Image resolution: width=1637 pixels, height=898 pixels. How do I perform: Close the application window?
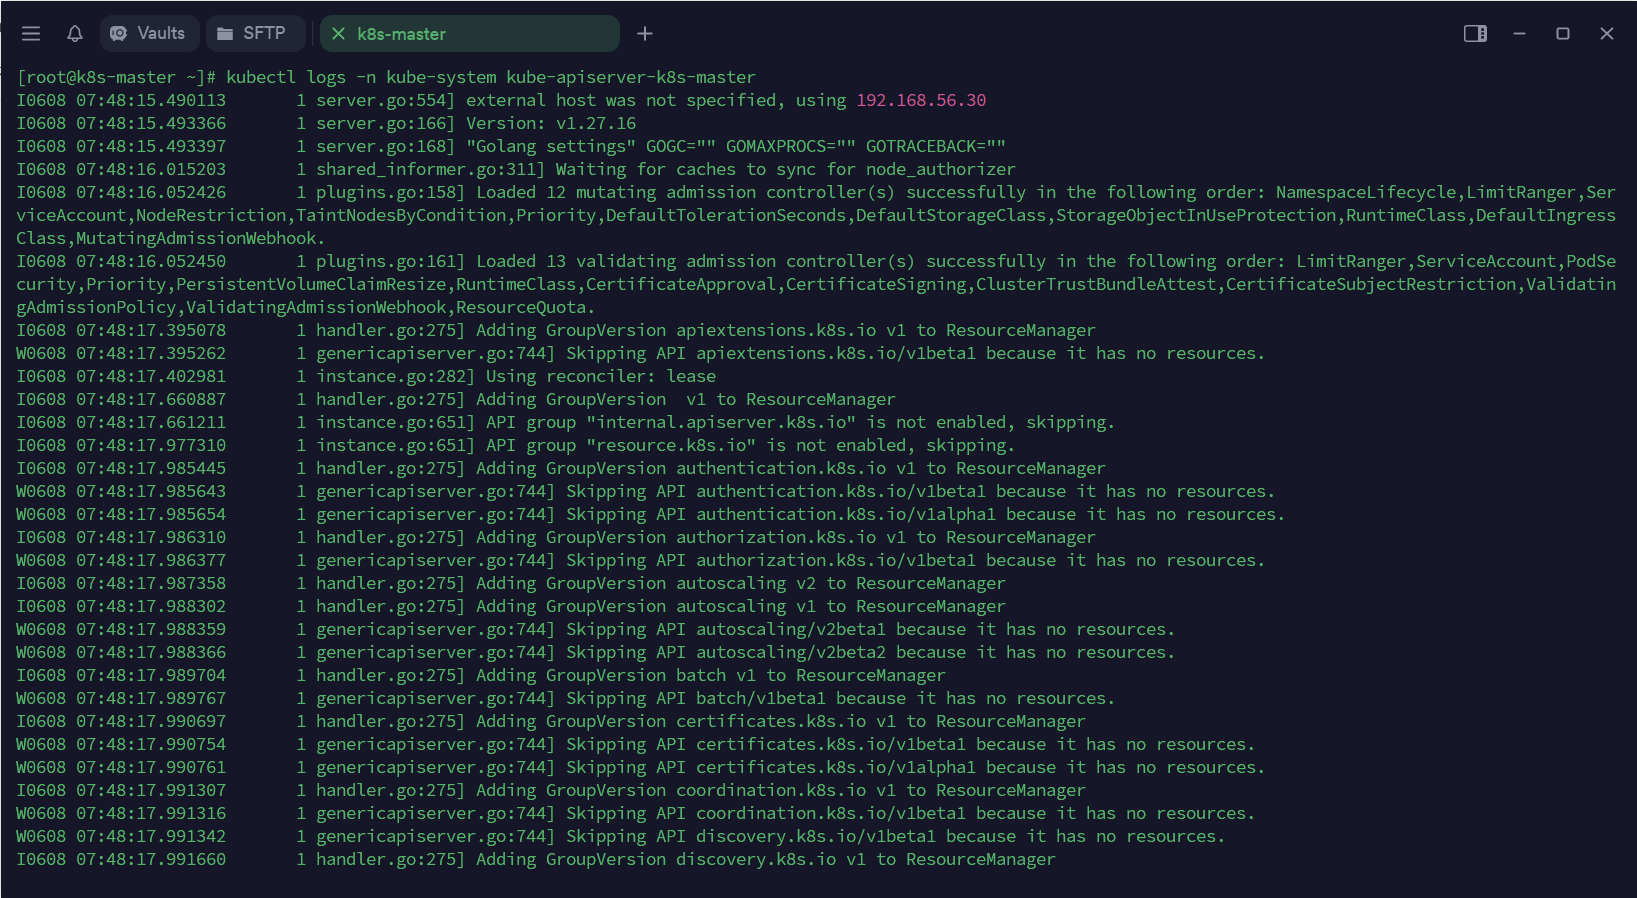point(1607,34)
